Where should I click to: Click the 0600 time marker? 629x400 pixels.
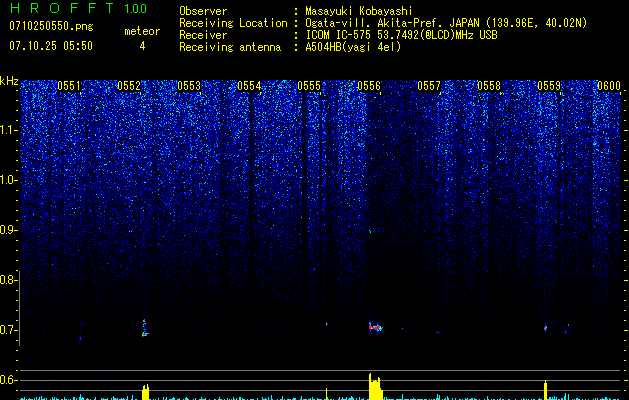(609, 86)
